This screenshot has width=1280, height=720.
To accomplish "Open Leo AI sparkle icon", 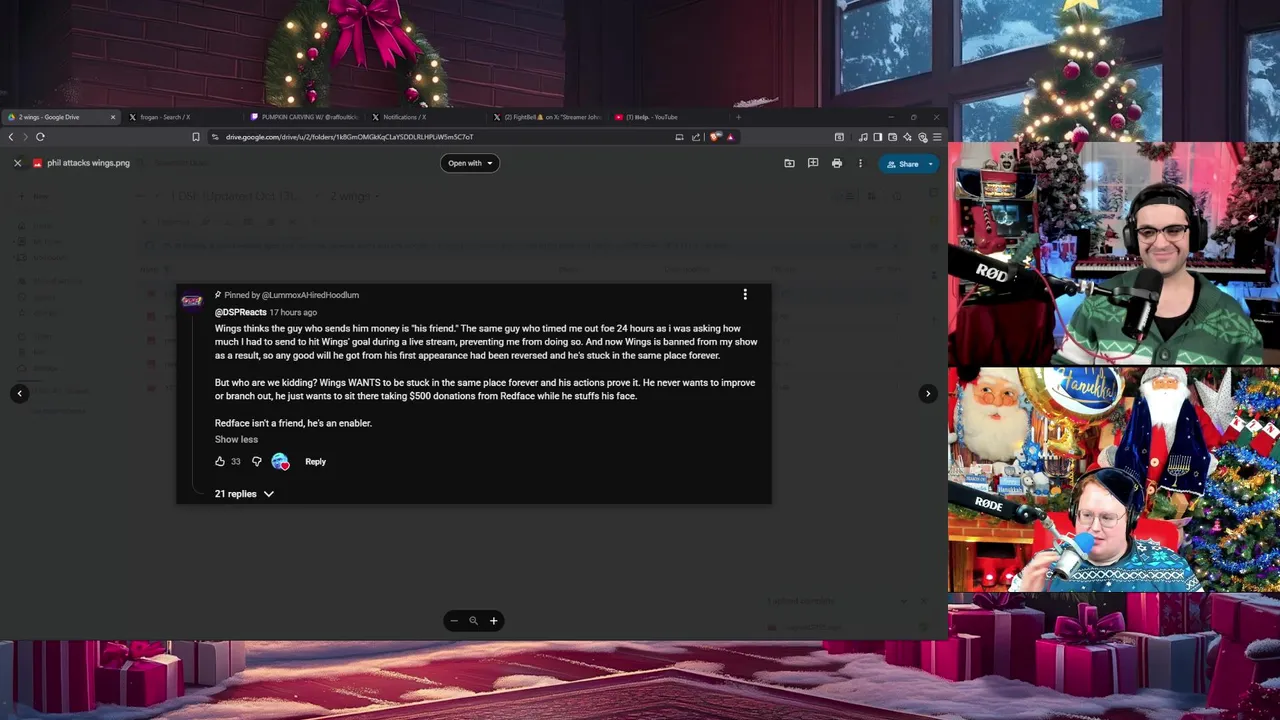I will click(x=907, y=137).
